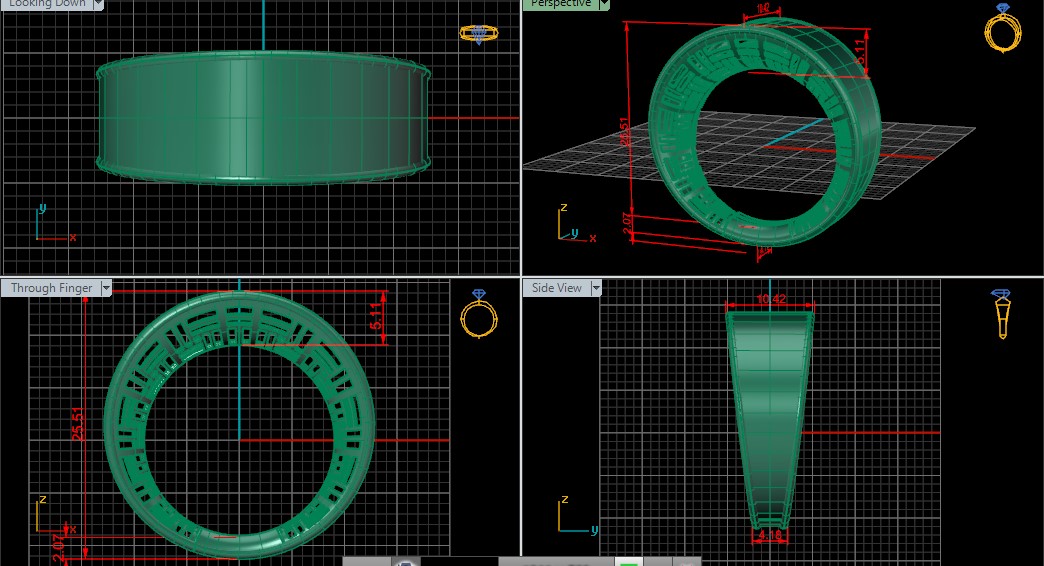Image resolution: width=1044 pixels, height=566 pixels.
Task: Select the Side View viewport title
Action: (557, 288)
